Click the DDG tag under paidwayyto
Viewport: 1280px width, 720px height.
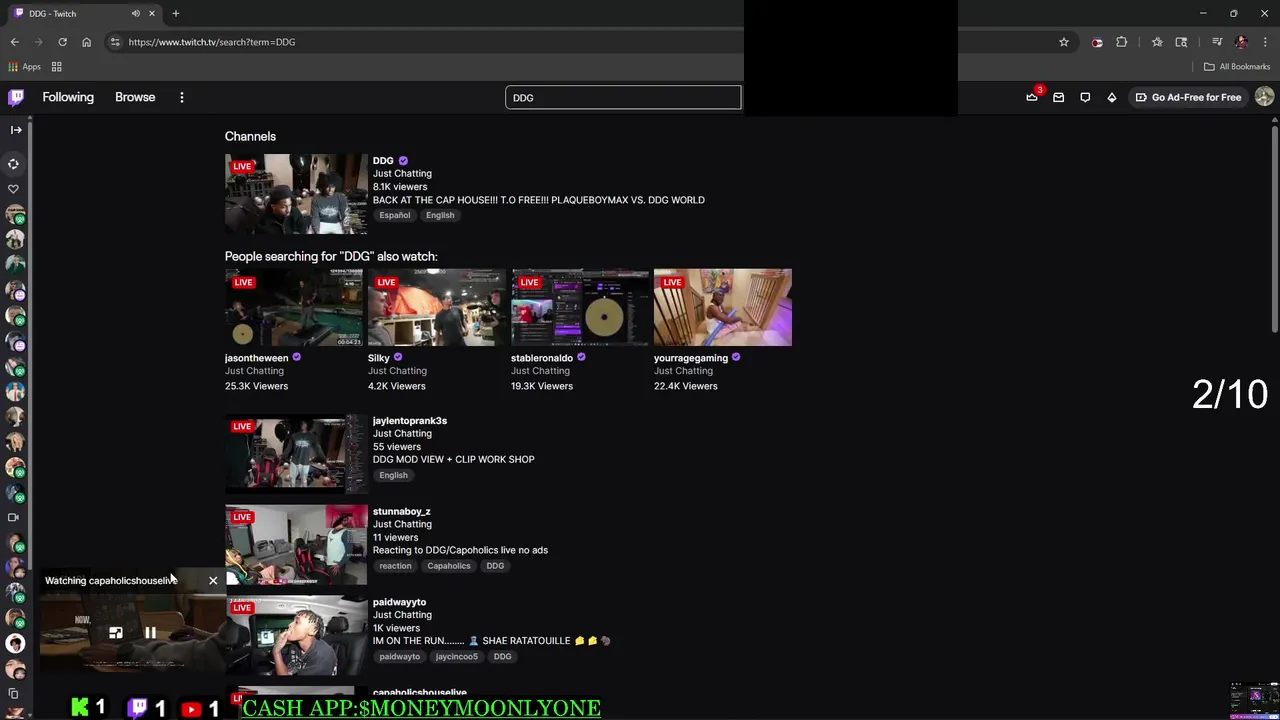502,657
